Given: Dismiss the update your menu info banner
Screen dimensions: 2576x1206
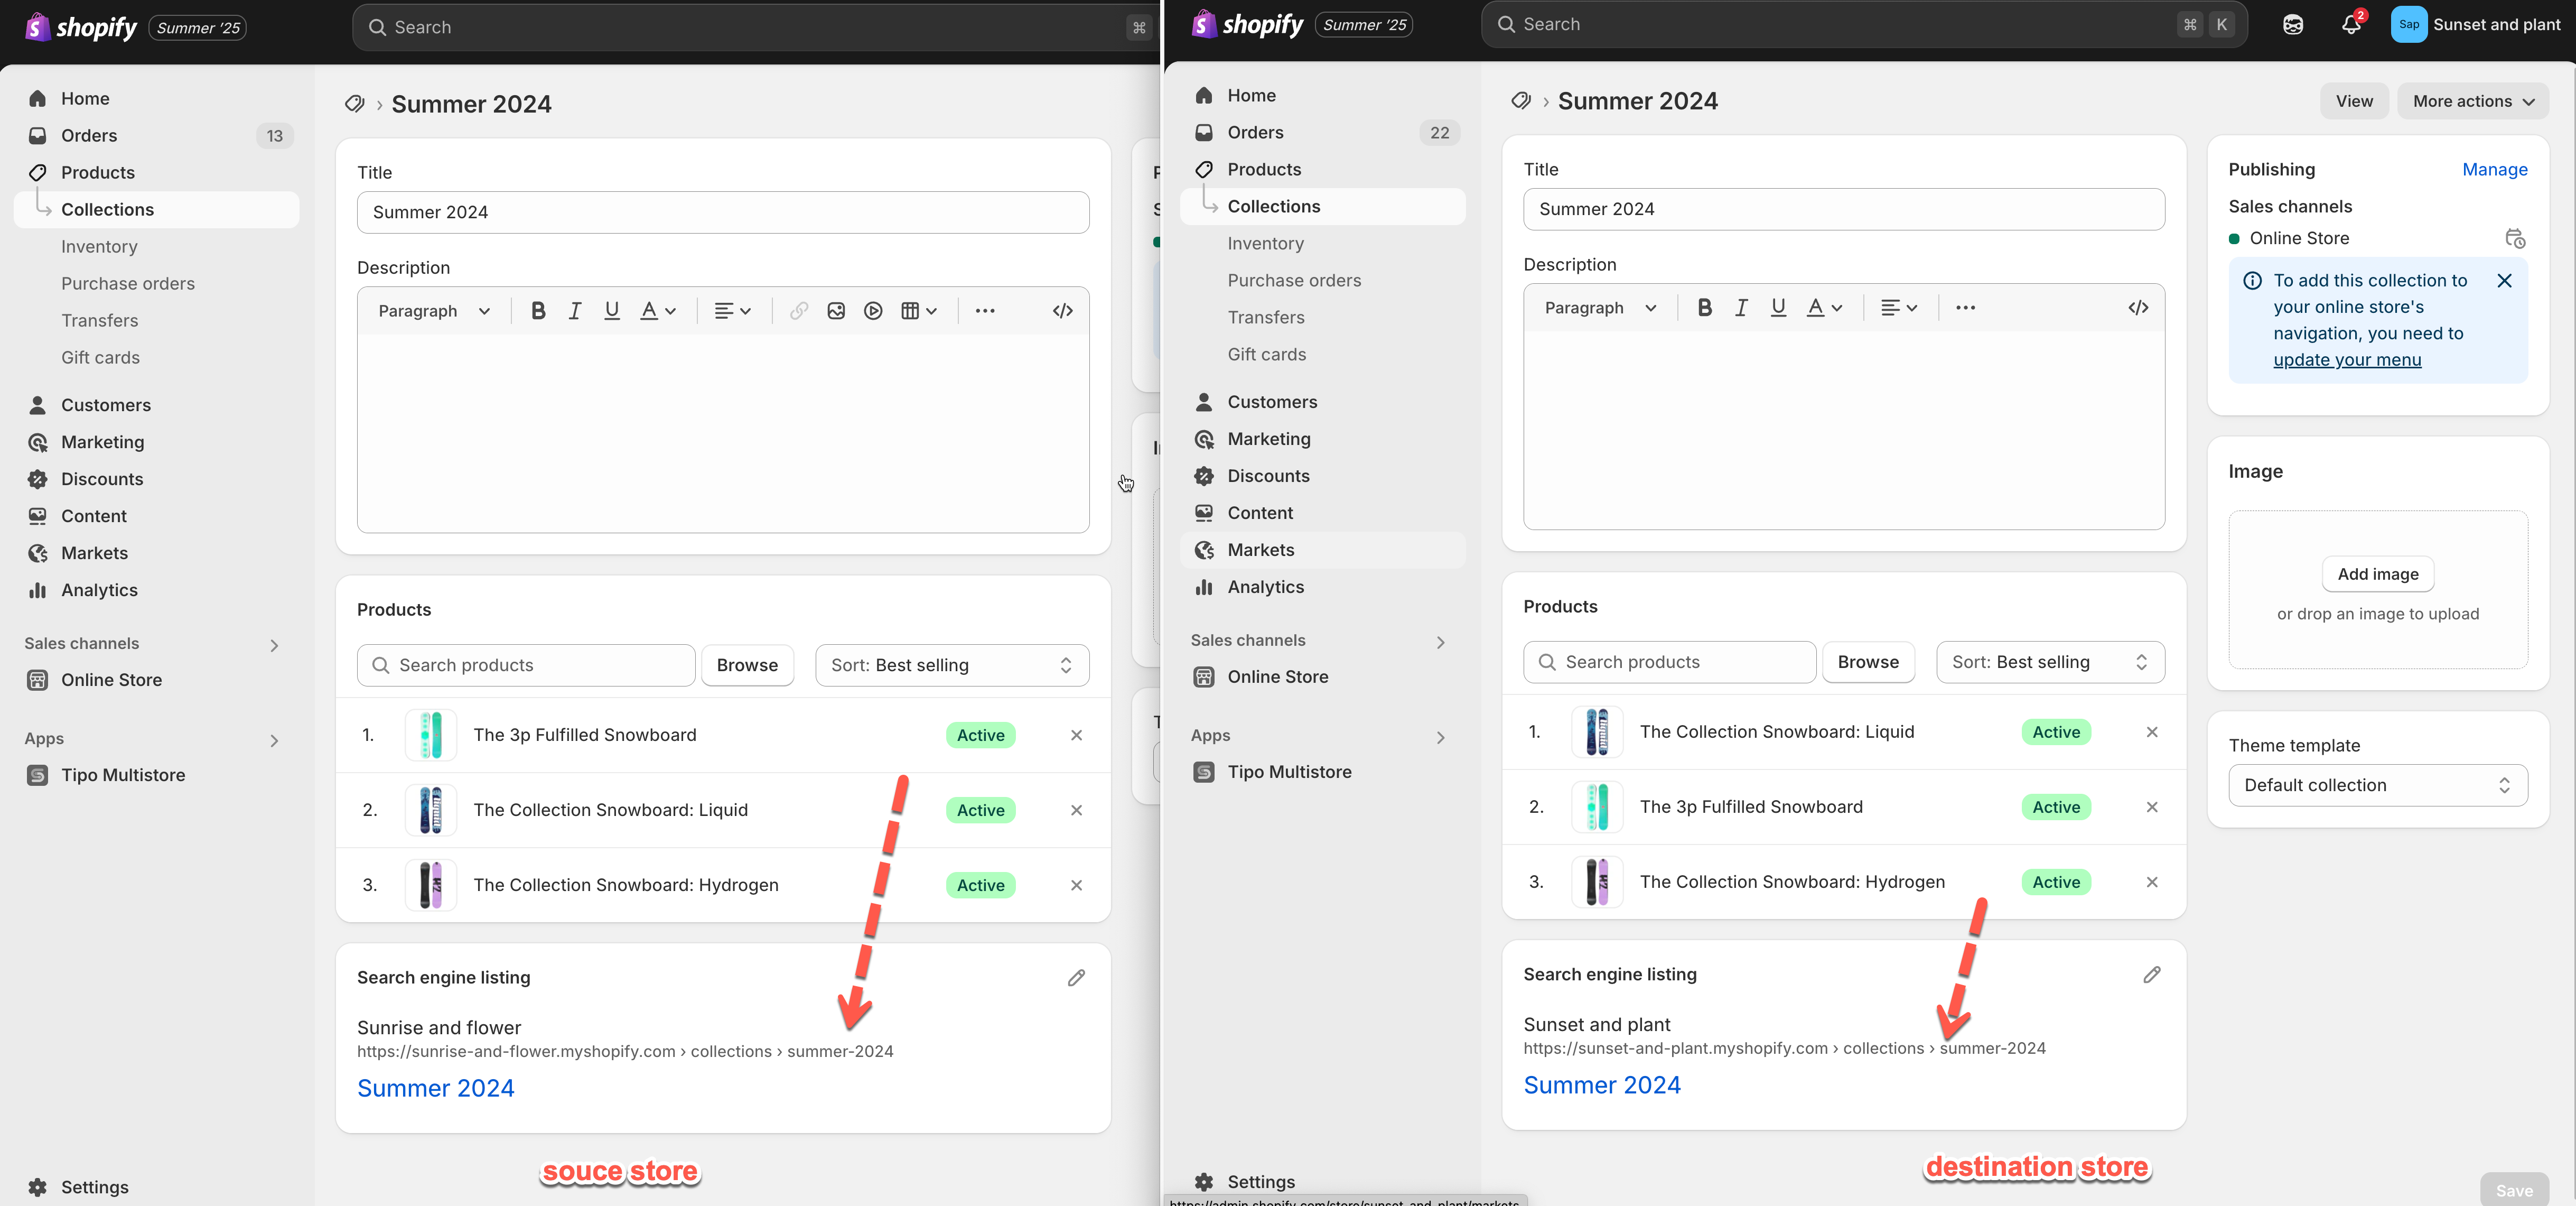Looking at the screenshot, I should [x=2504, y=281].
